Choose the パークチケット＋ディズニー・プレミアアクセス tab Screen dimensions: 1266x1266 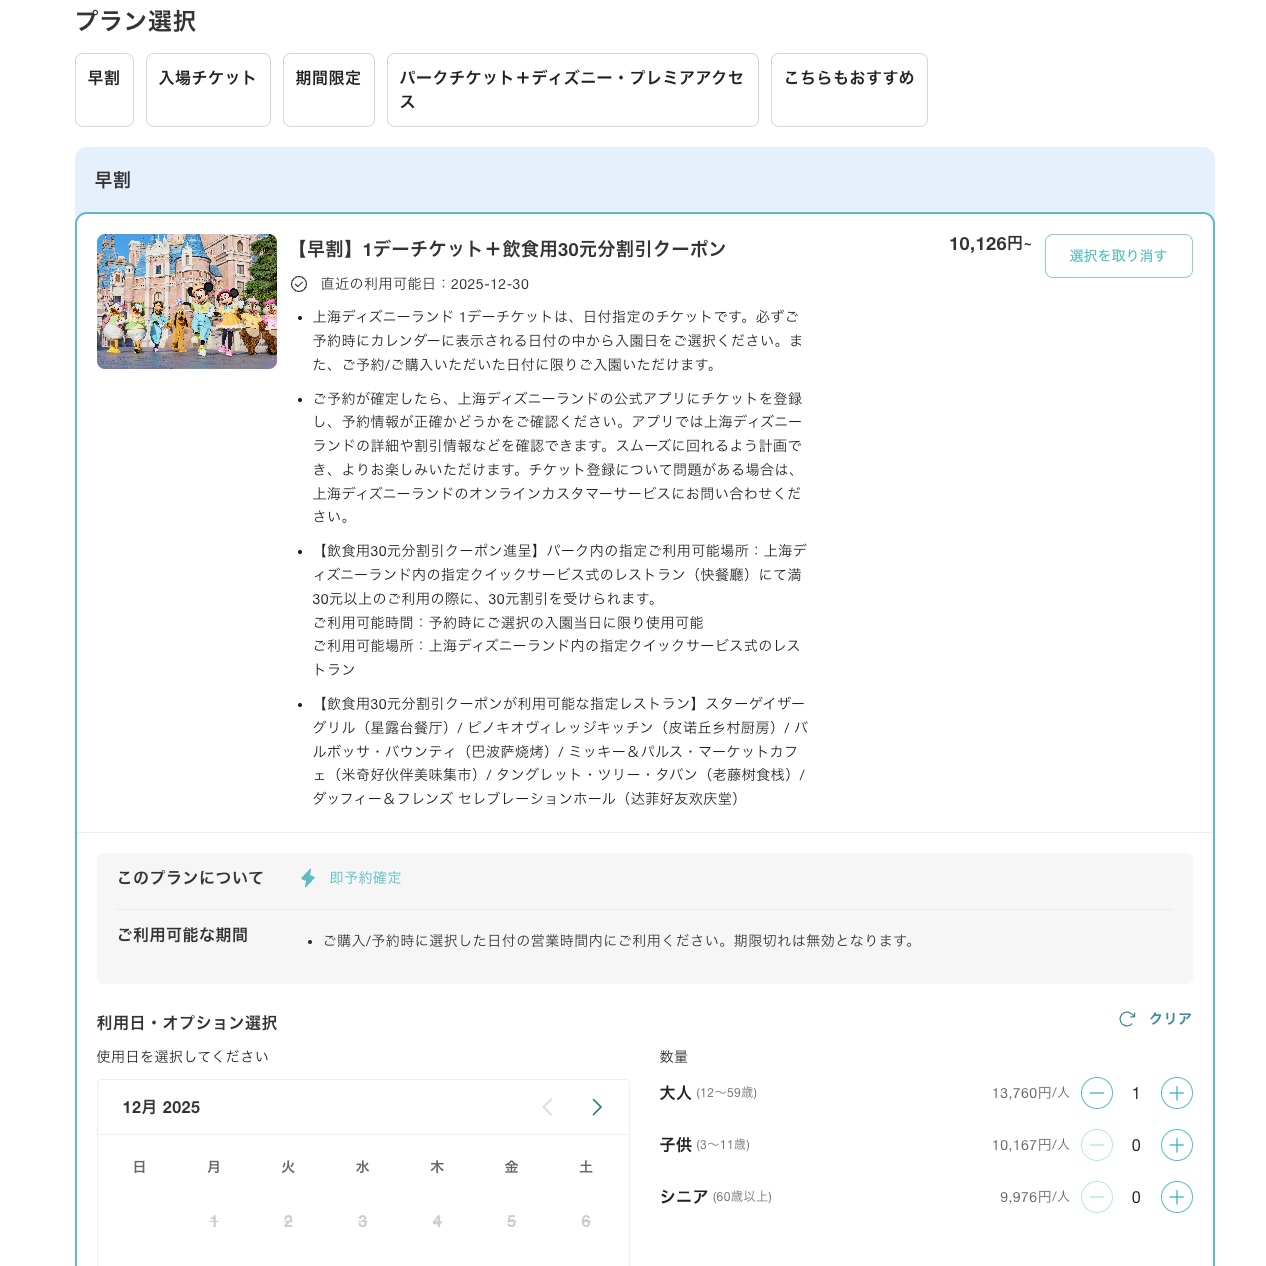[x=572, y=90]
